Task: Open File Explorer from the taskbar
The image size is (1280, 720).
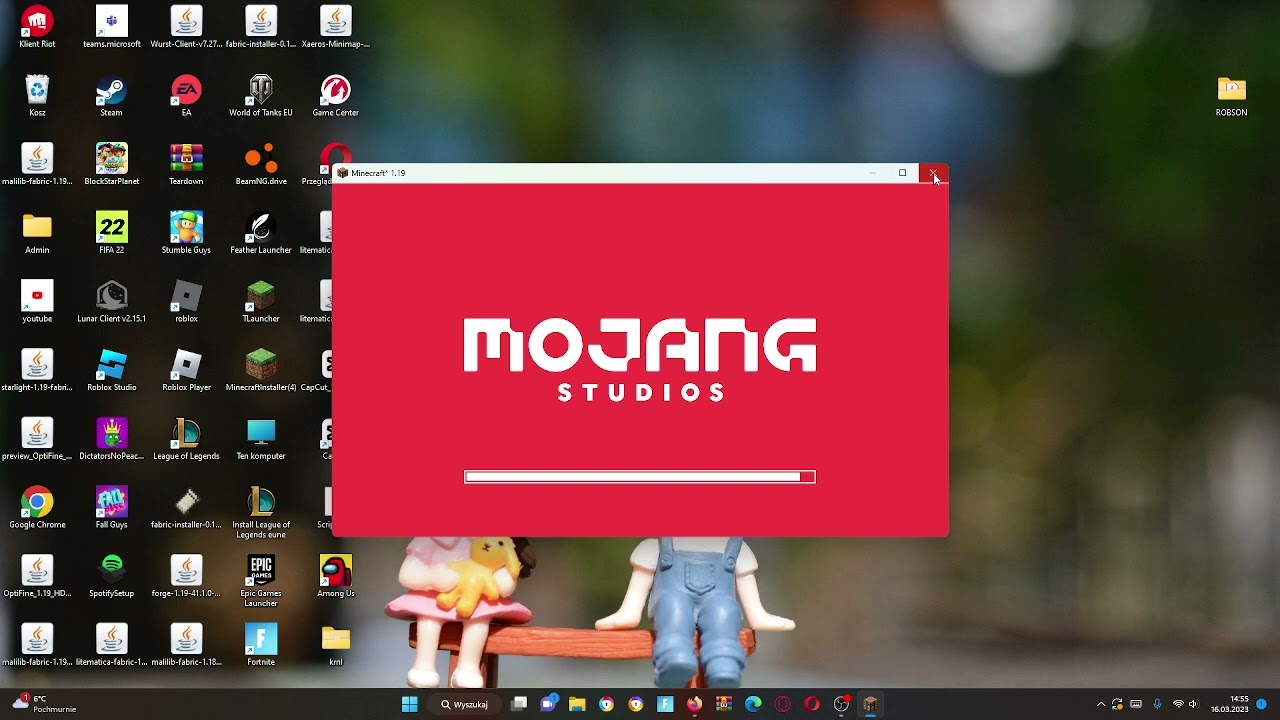Action: 577,704
